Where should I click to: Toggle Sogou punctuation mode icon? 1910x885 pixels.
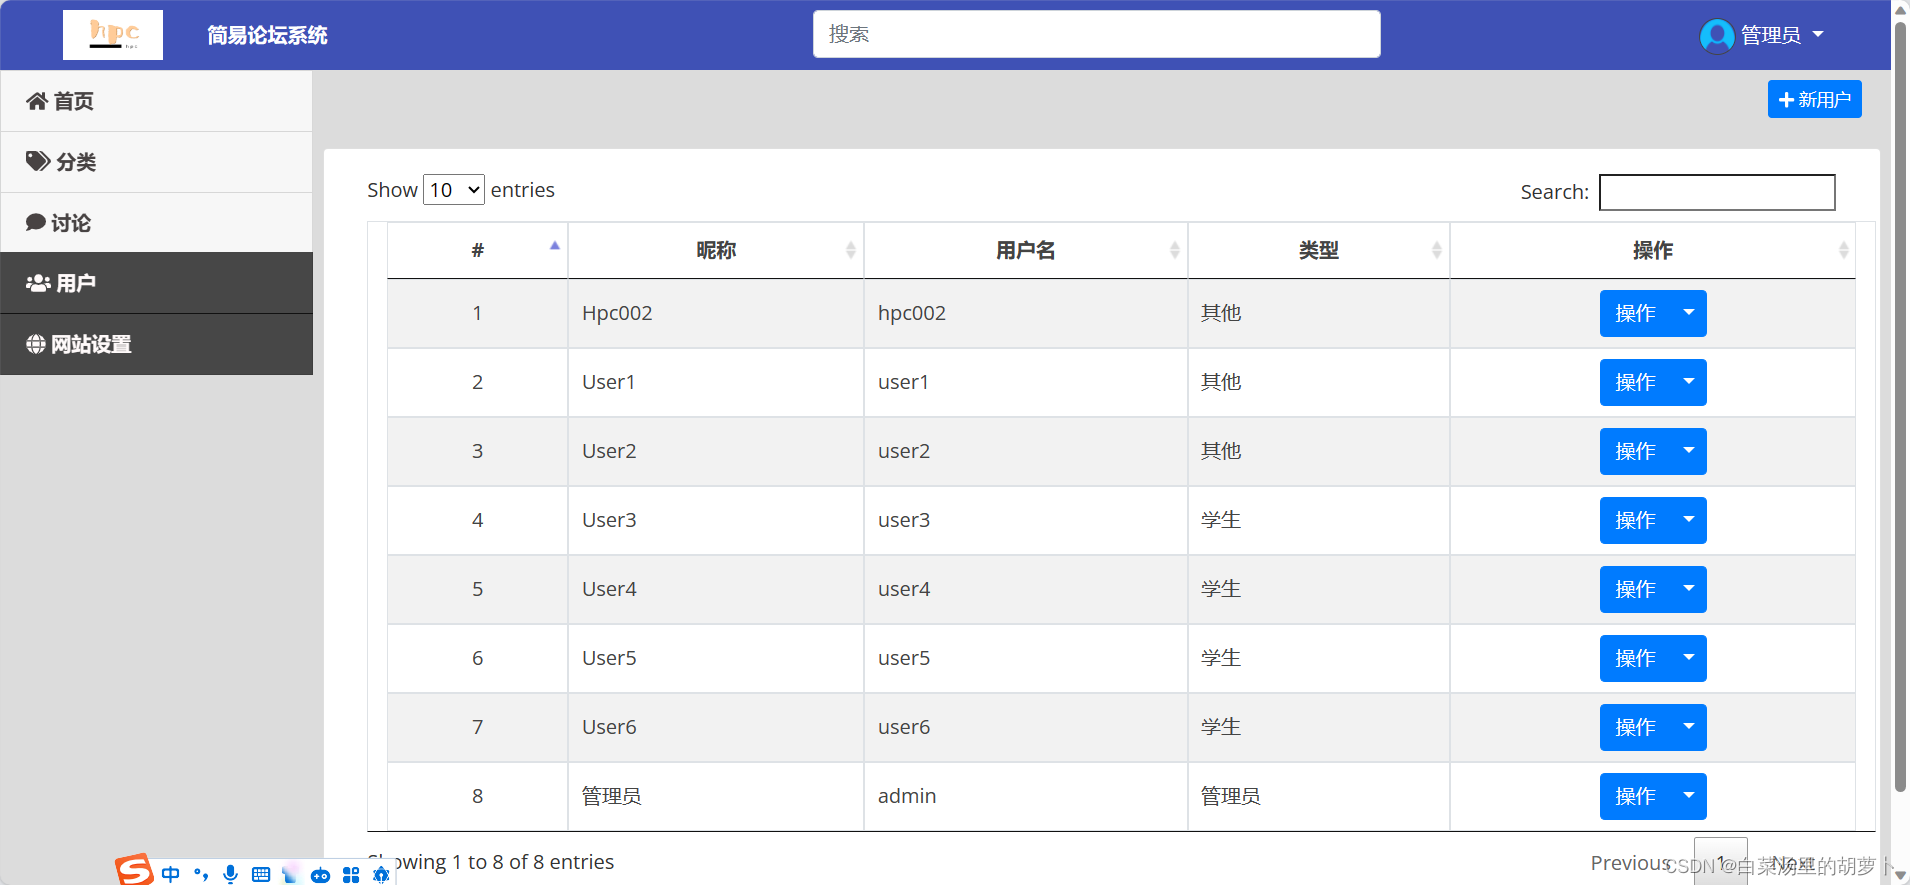pyautogui.click(x=201, y=875)
